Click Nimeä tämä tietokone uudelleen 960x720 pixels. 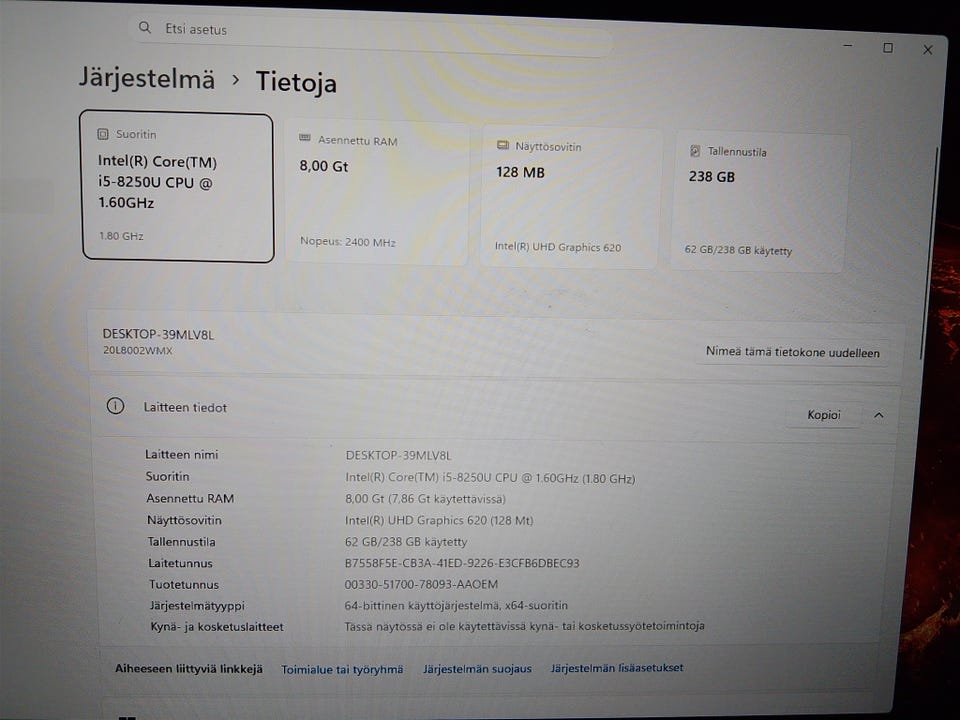(792, 352)
